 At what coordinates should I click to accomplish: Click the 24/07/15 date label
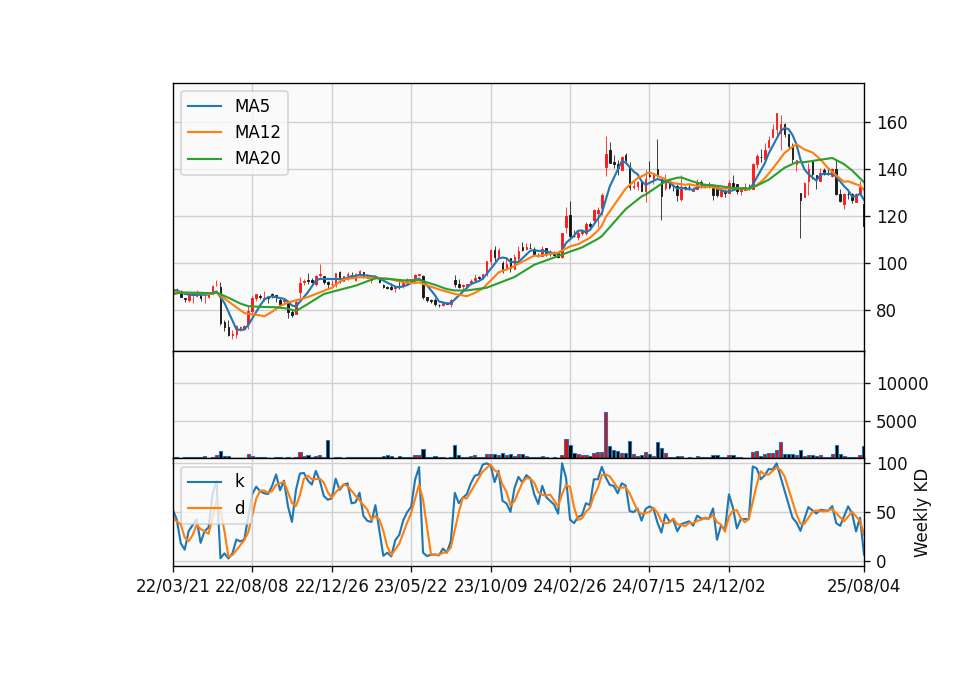[649, 586]
